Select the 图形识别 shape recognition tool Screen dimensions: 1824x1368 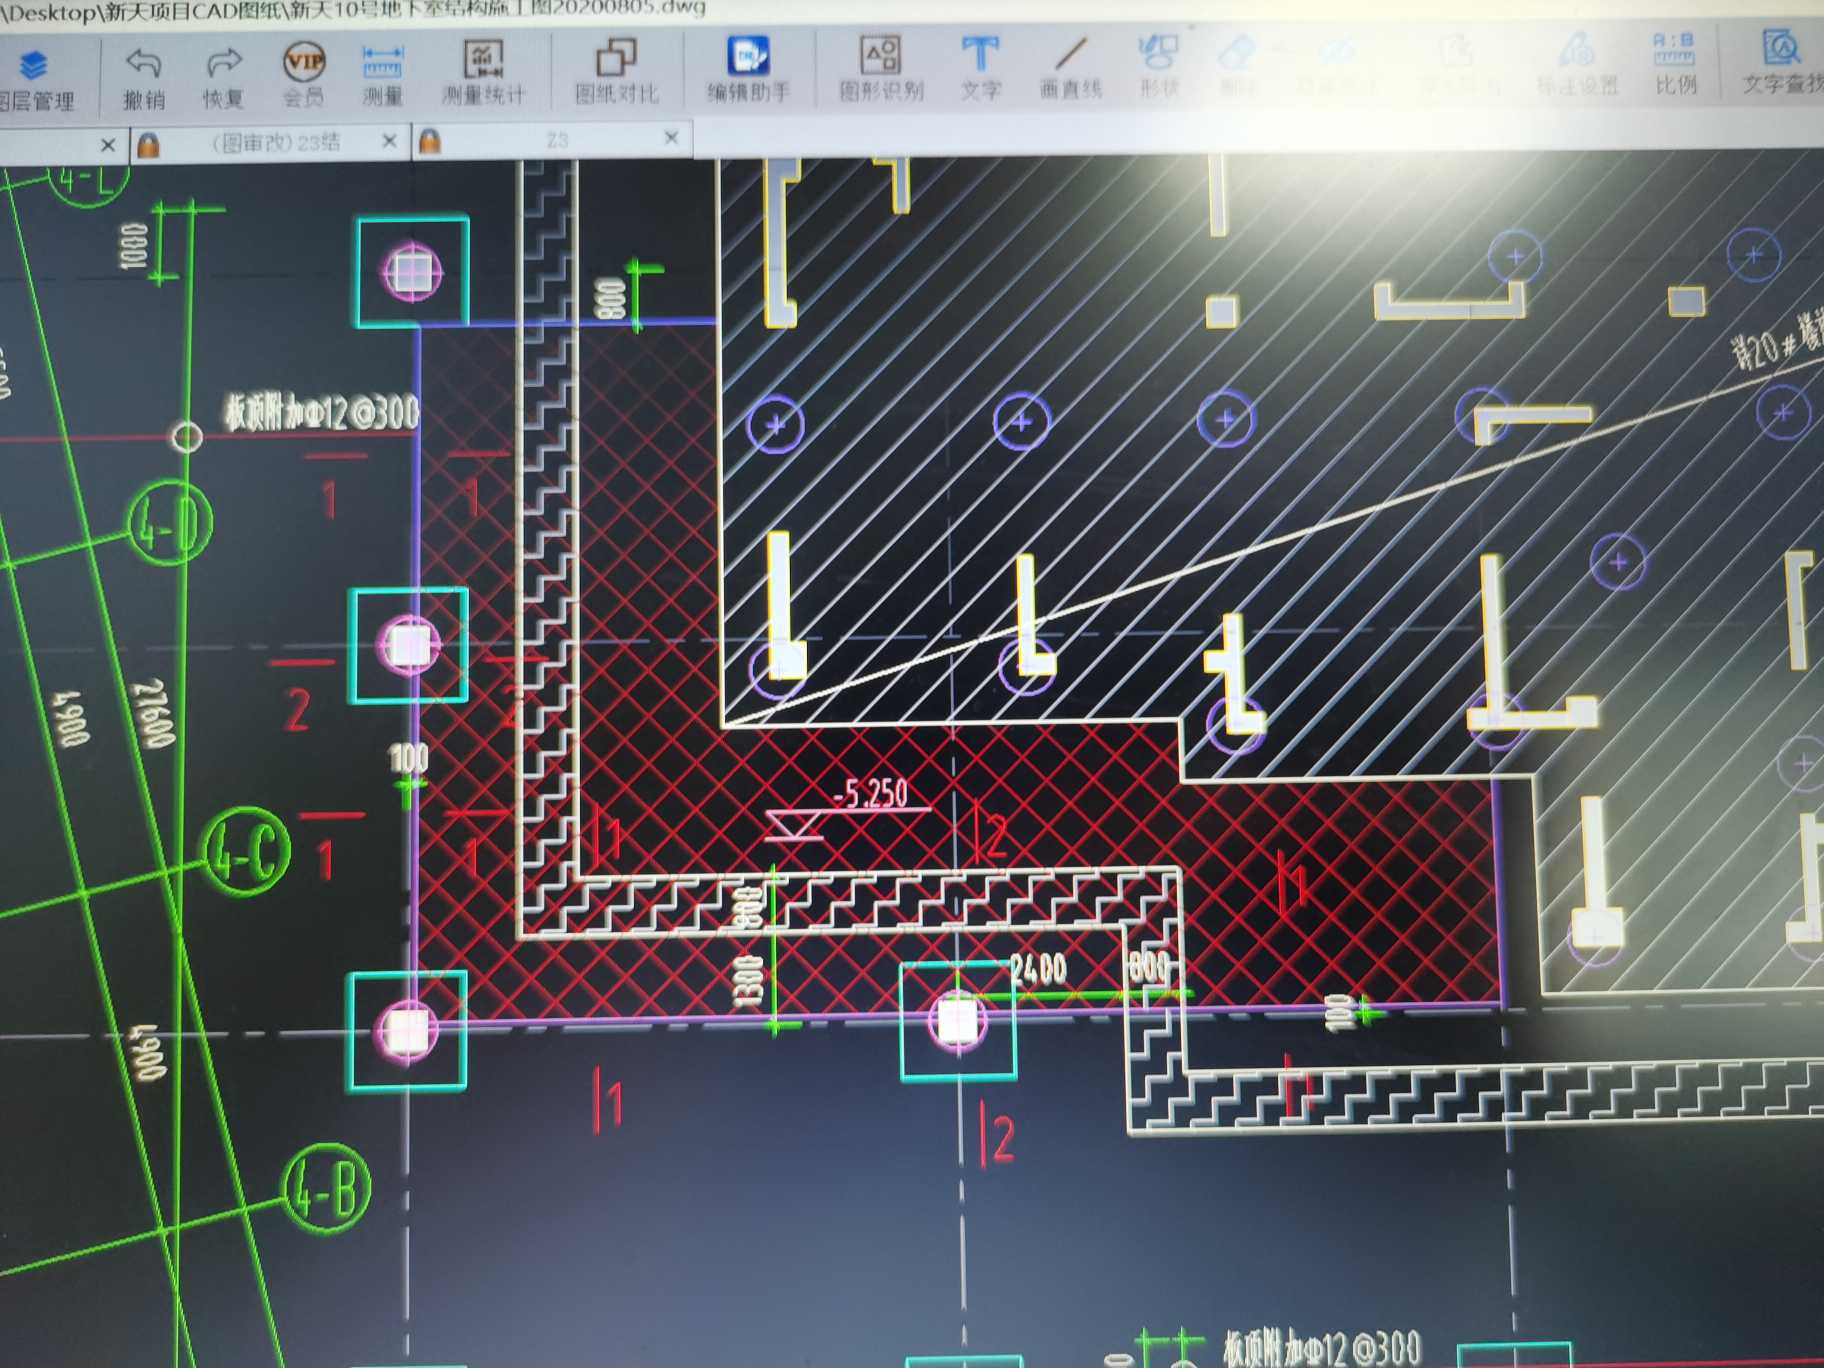point(881,67)
